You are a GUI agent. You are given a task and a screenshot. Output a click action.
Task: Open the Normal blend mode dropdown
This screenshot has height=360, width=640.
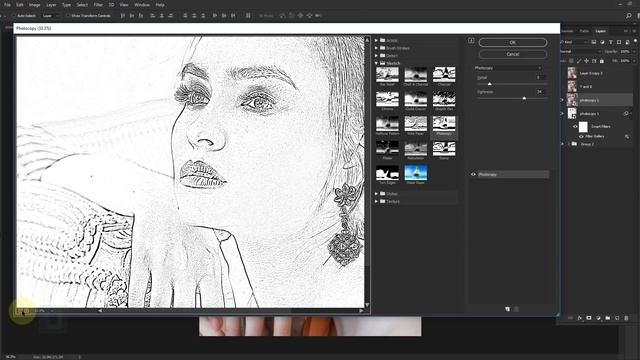click(580, 51)
